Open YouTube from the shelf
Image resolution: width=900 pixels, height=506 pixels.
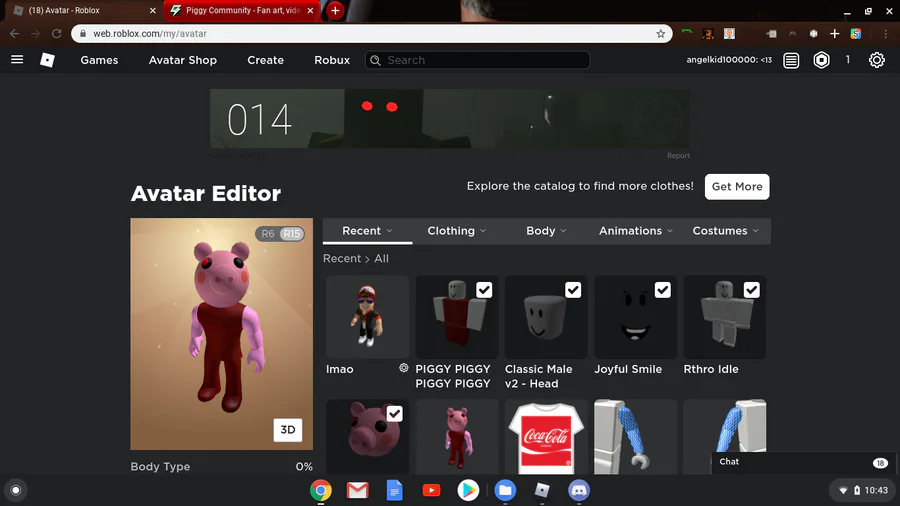pos(431,491)
